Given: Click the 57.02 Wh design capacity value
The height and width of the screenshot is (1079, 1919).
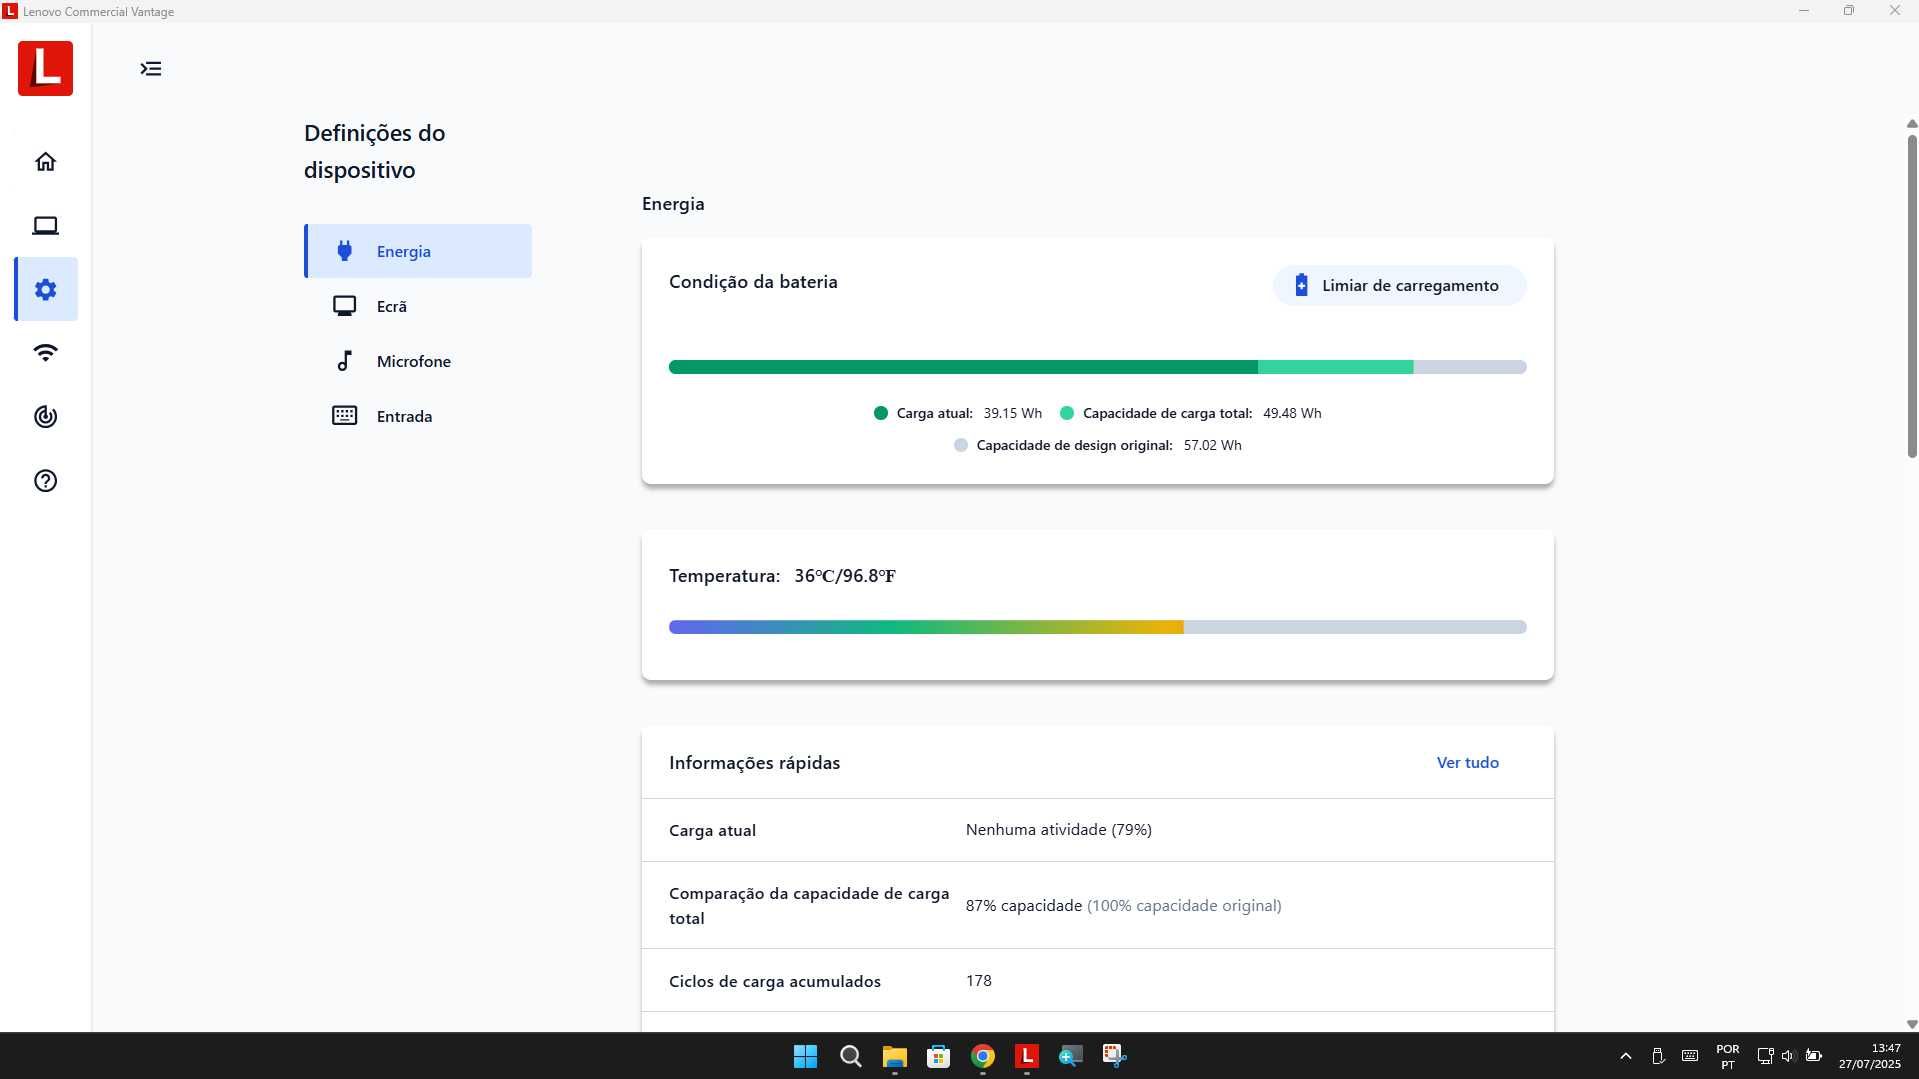Looking at the screenshot, I should click(1212, 445).
